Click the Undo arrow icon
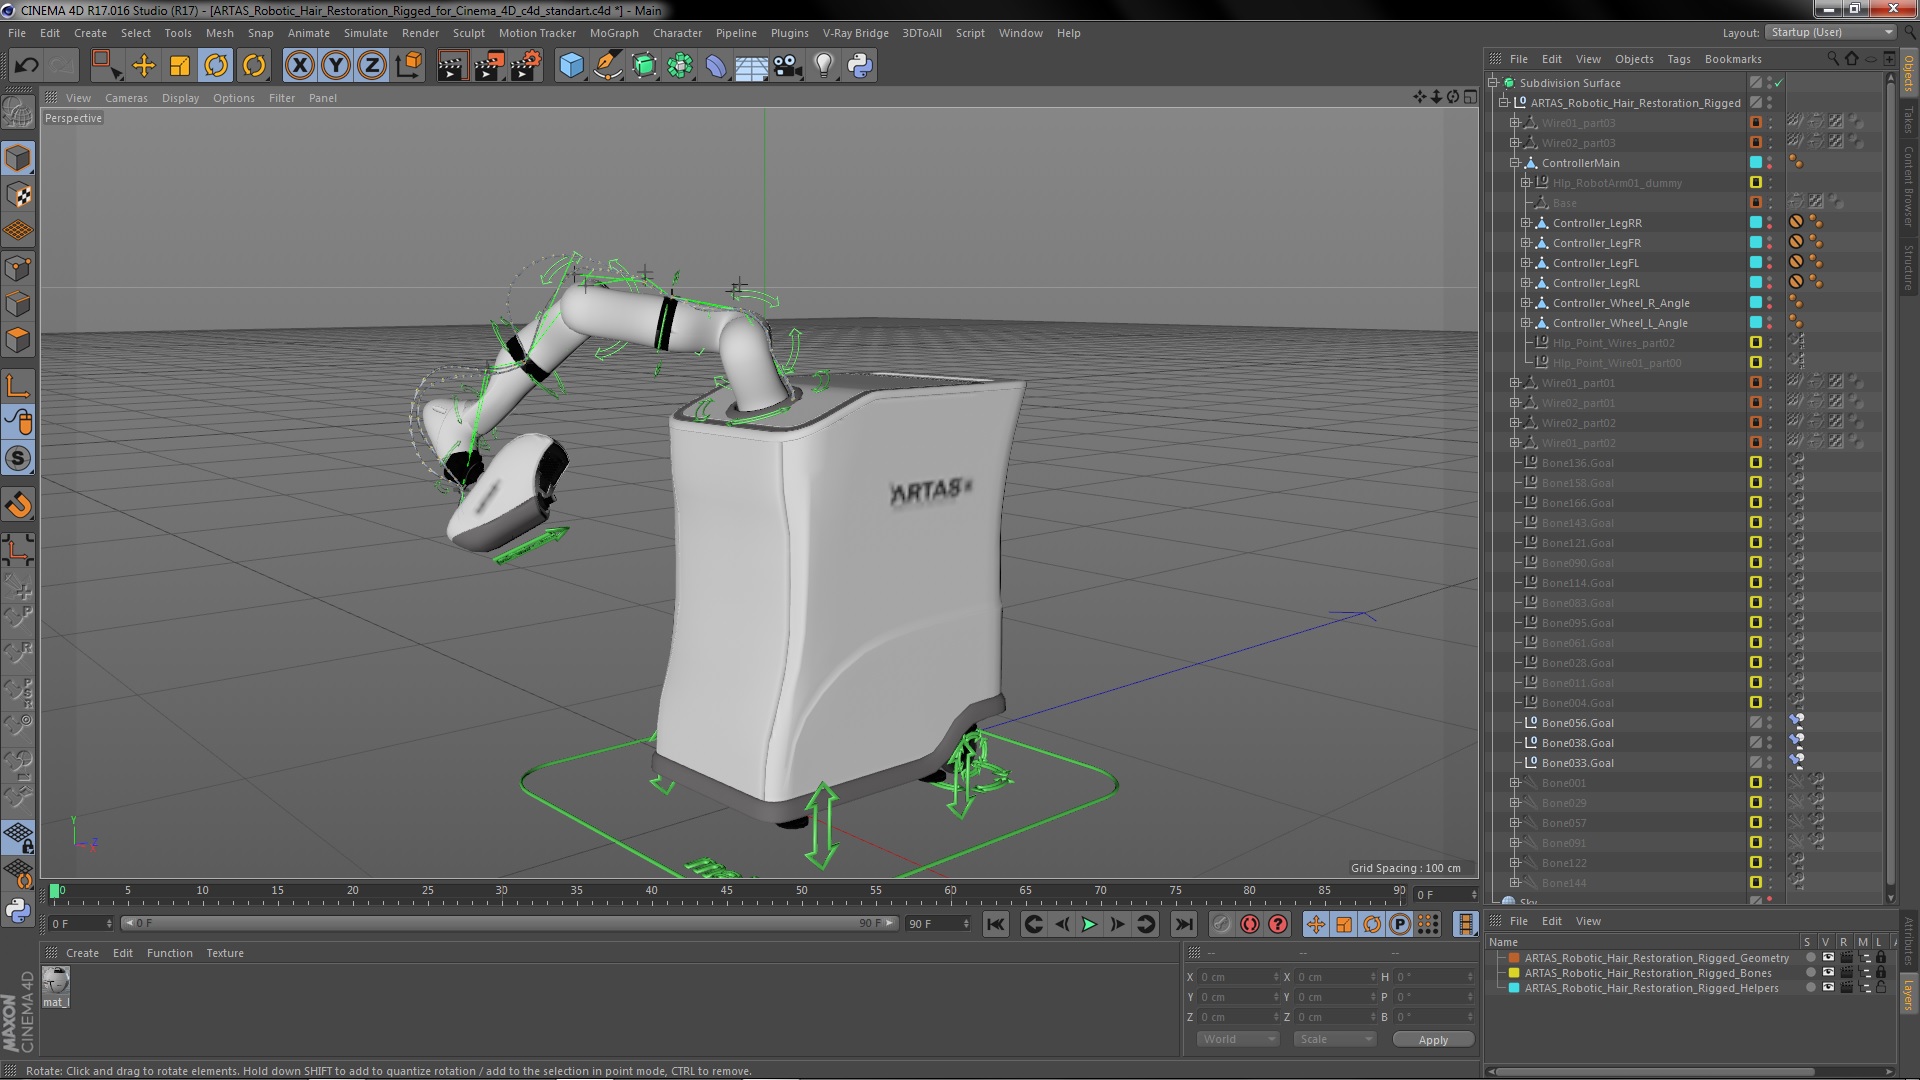The height and width of the screenshot is (1080, 1920). pyautogui.click(x=26, y=66)
